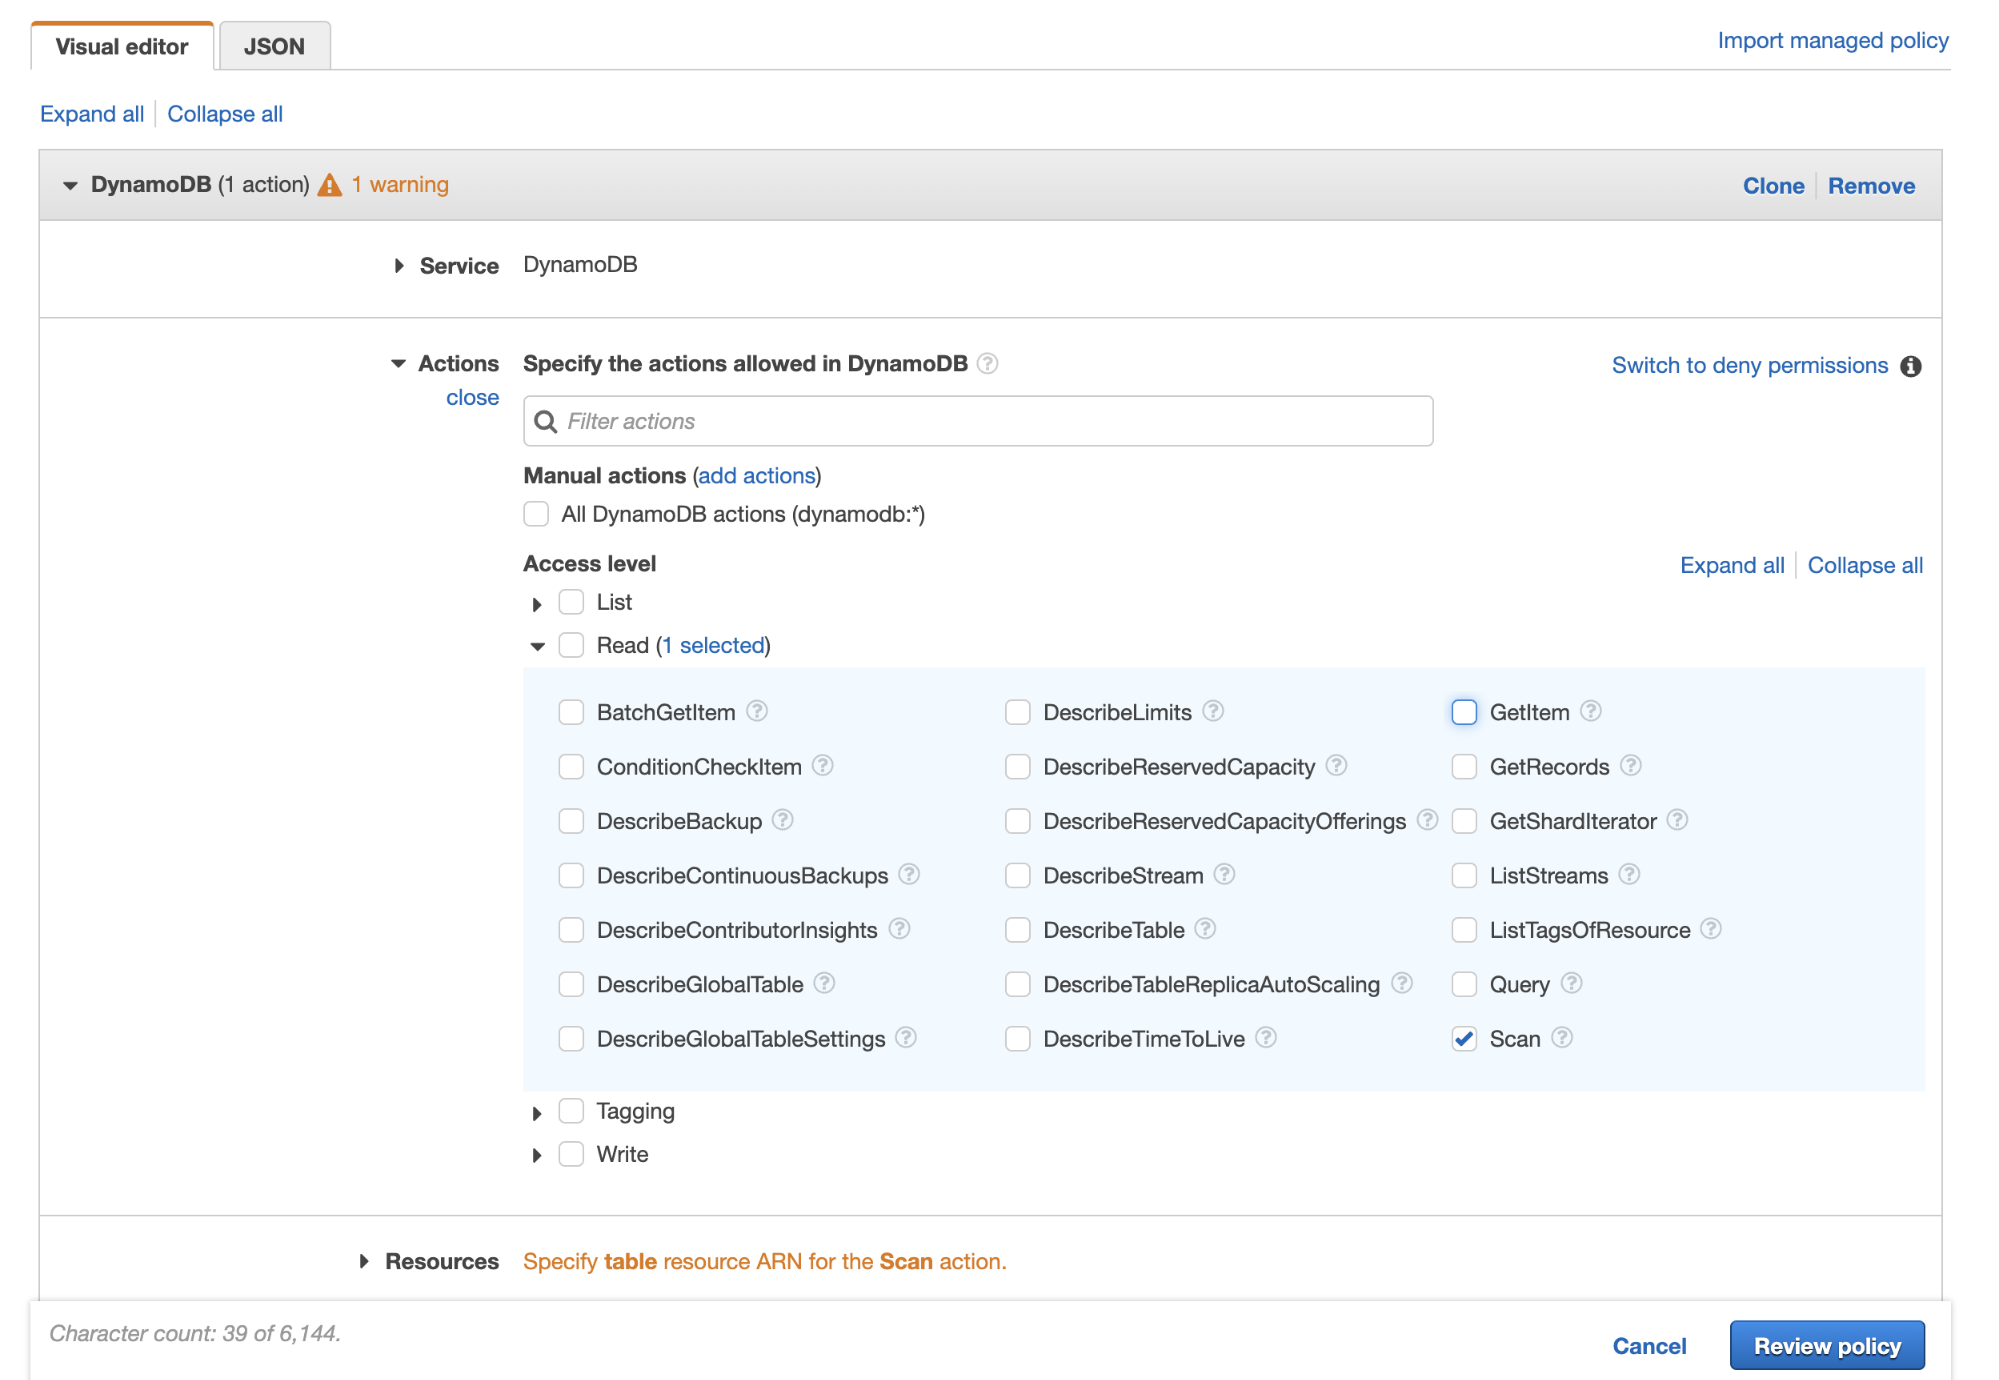This screenshot has height=1380, width=1999.
Task: Select the Visual editor tab
Action: click(121, 46)
